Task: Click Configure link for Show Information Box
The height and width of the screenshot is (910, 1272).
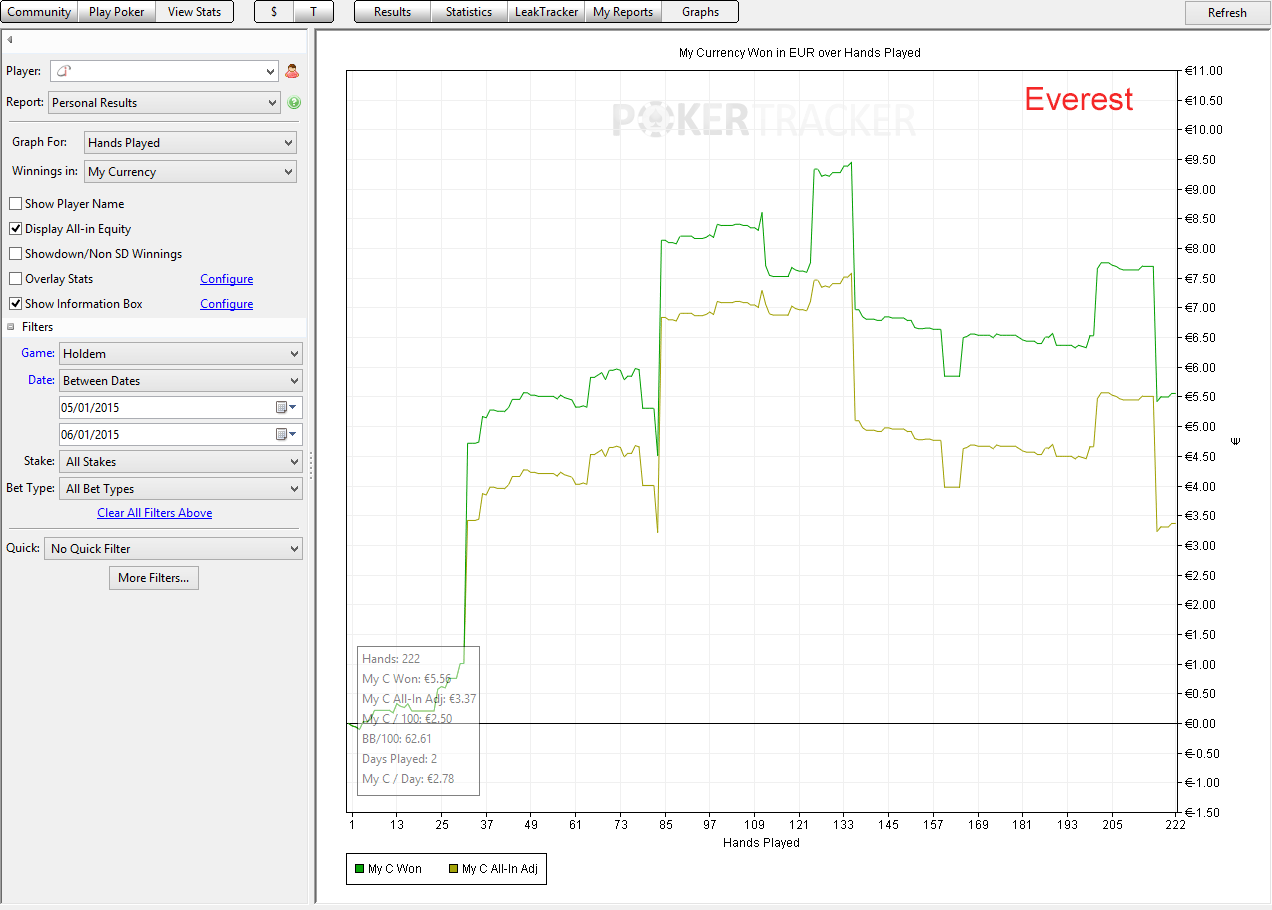Action: (x=227, y=304)
